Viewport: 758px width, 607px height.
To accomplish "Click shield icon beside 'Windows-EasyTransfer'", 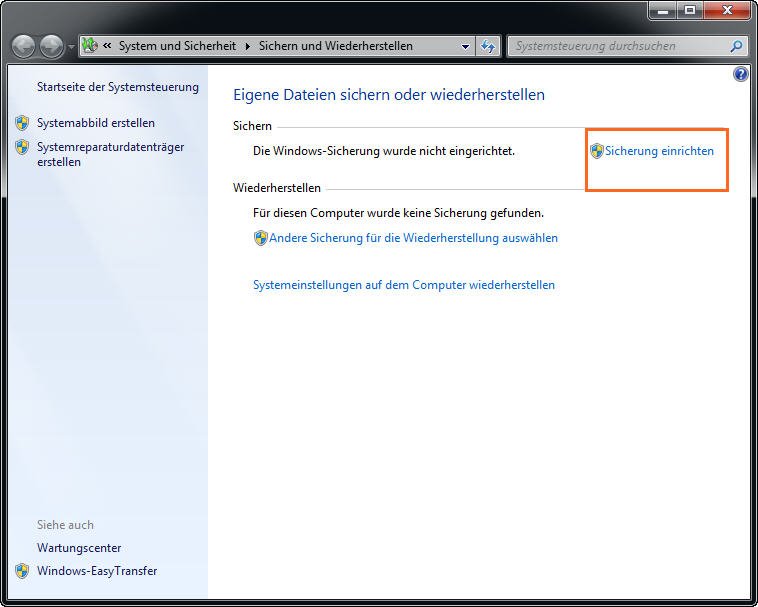I will pos(22,571).
